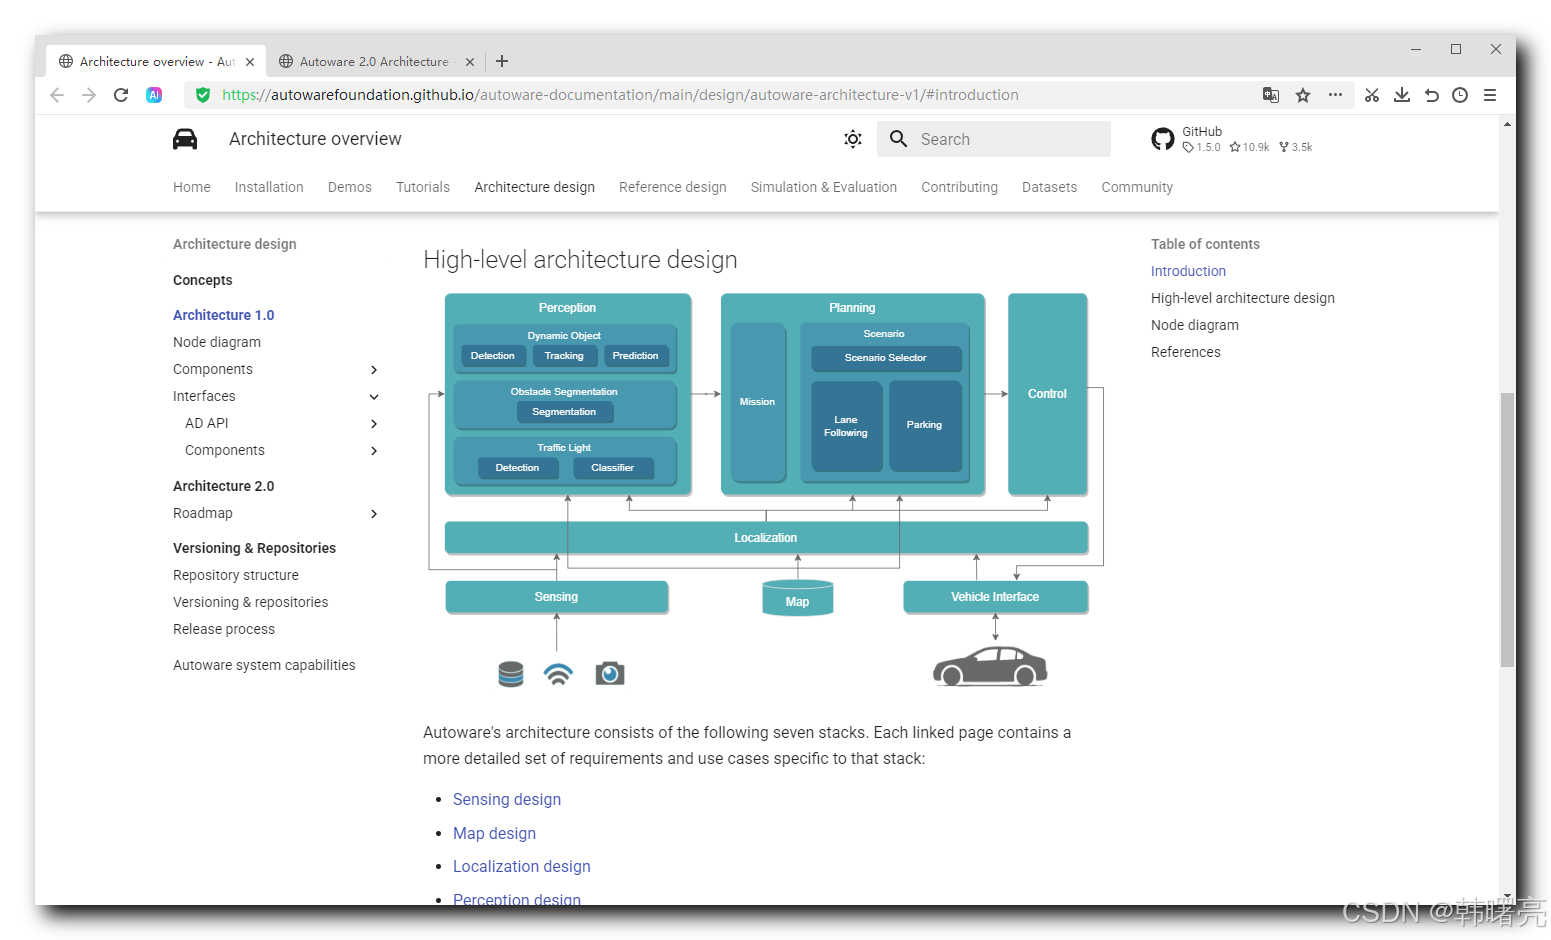
Task: Jump to Node diagram in table of contents
Action: click(x=1195, y=325)
